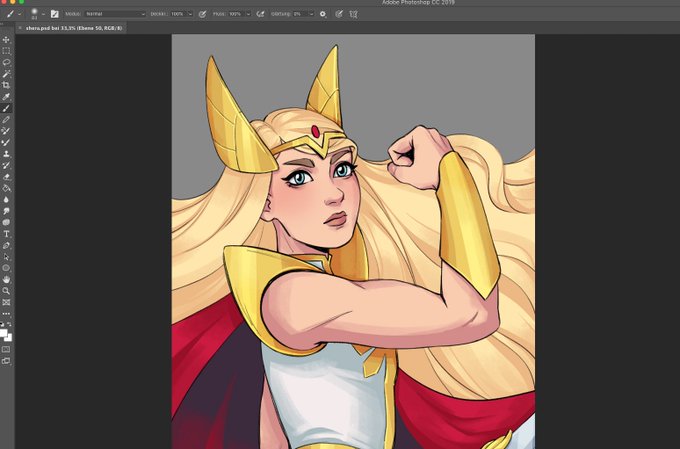The width and height of the screenshot is (680, 449).
Task: Open smoothing options gear
Action: [323, 14]
